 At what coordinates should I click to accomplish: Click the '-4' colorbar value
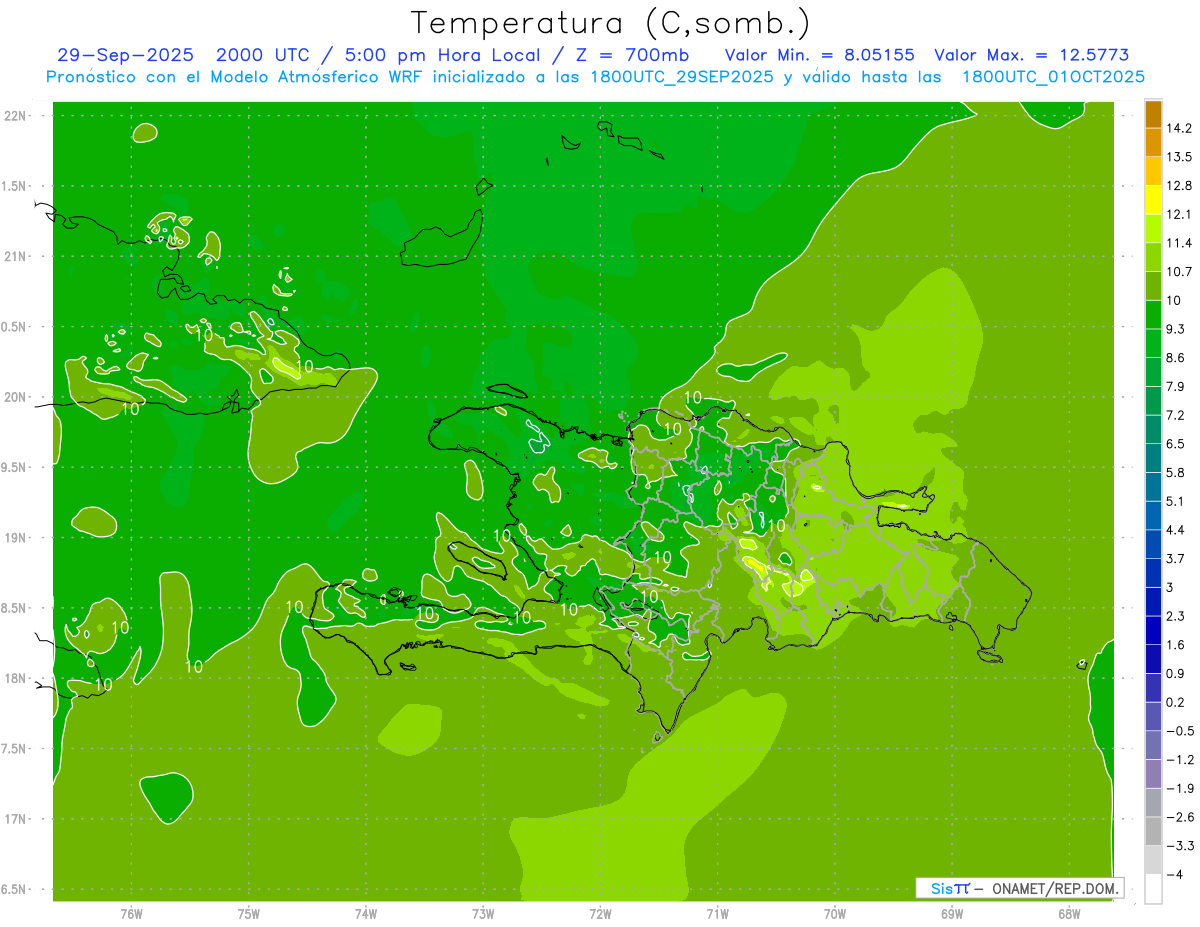[x=1174, y=875]
